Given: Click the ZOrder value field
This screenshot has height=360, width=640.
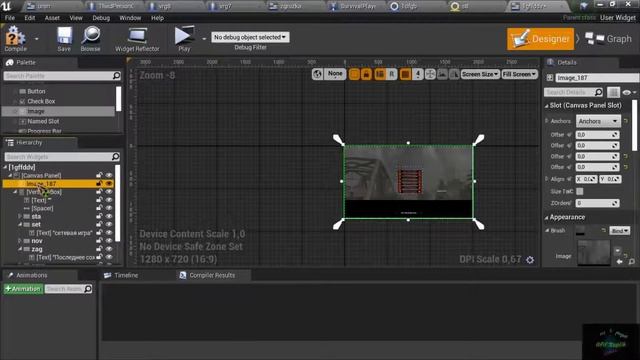Looking at the screenshot, I should pos(597,203).
